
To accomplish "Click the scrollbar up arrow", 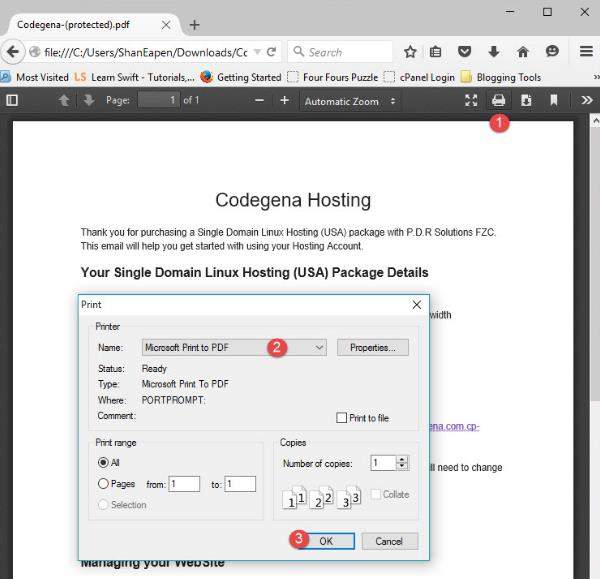I will point(595,121).
